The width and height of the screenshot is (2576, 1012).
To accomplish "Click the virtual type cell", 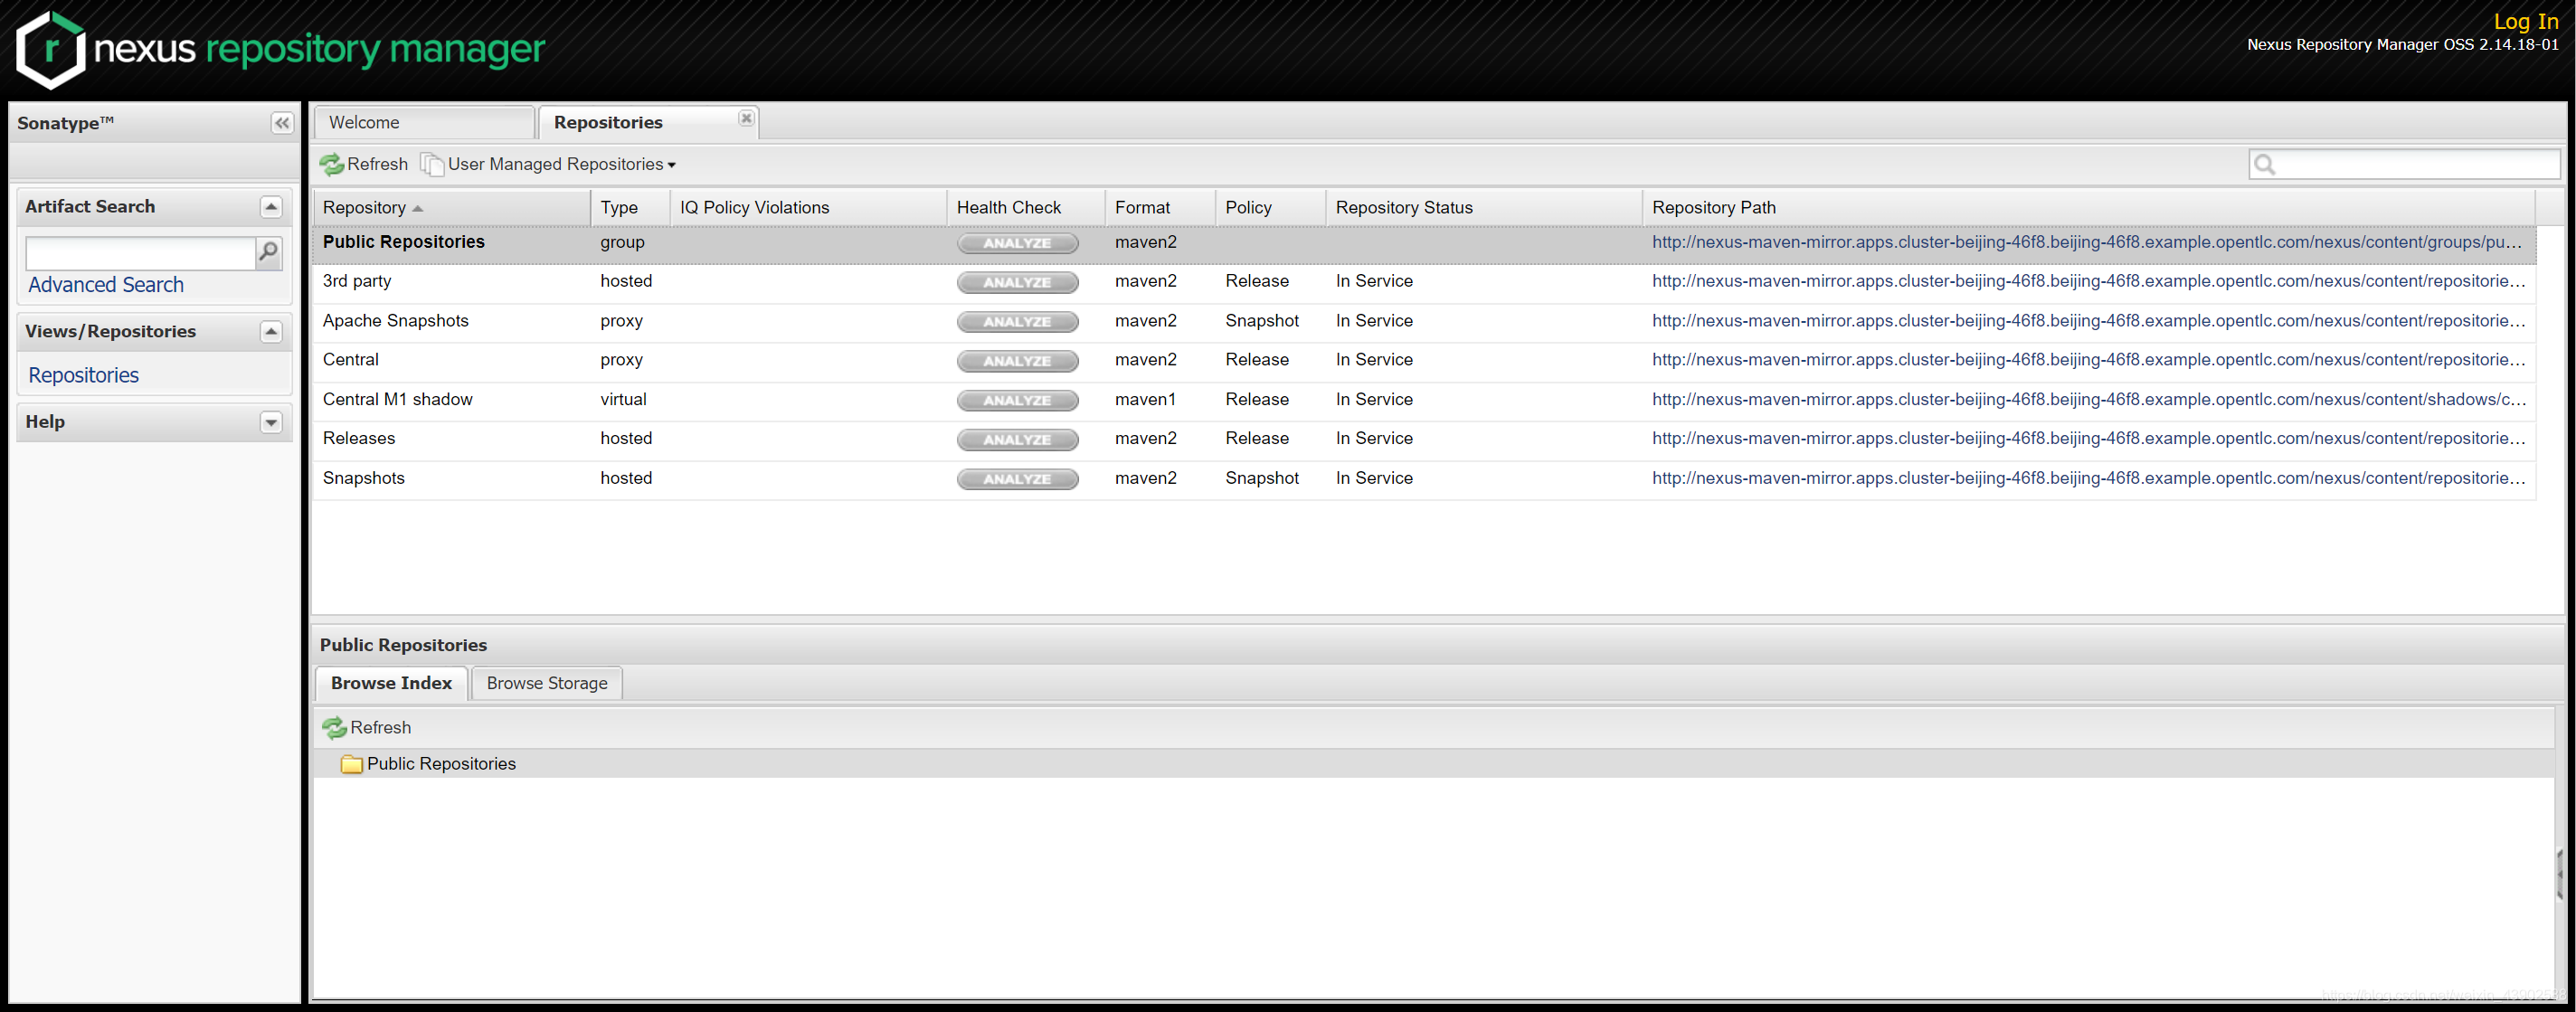I will point(623,399).
